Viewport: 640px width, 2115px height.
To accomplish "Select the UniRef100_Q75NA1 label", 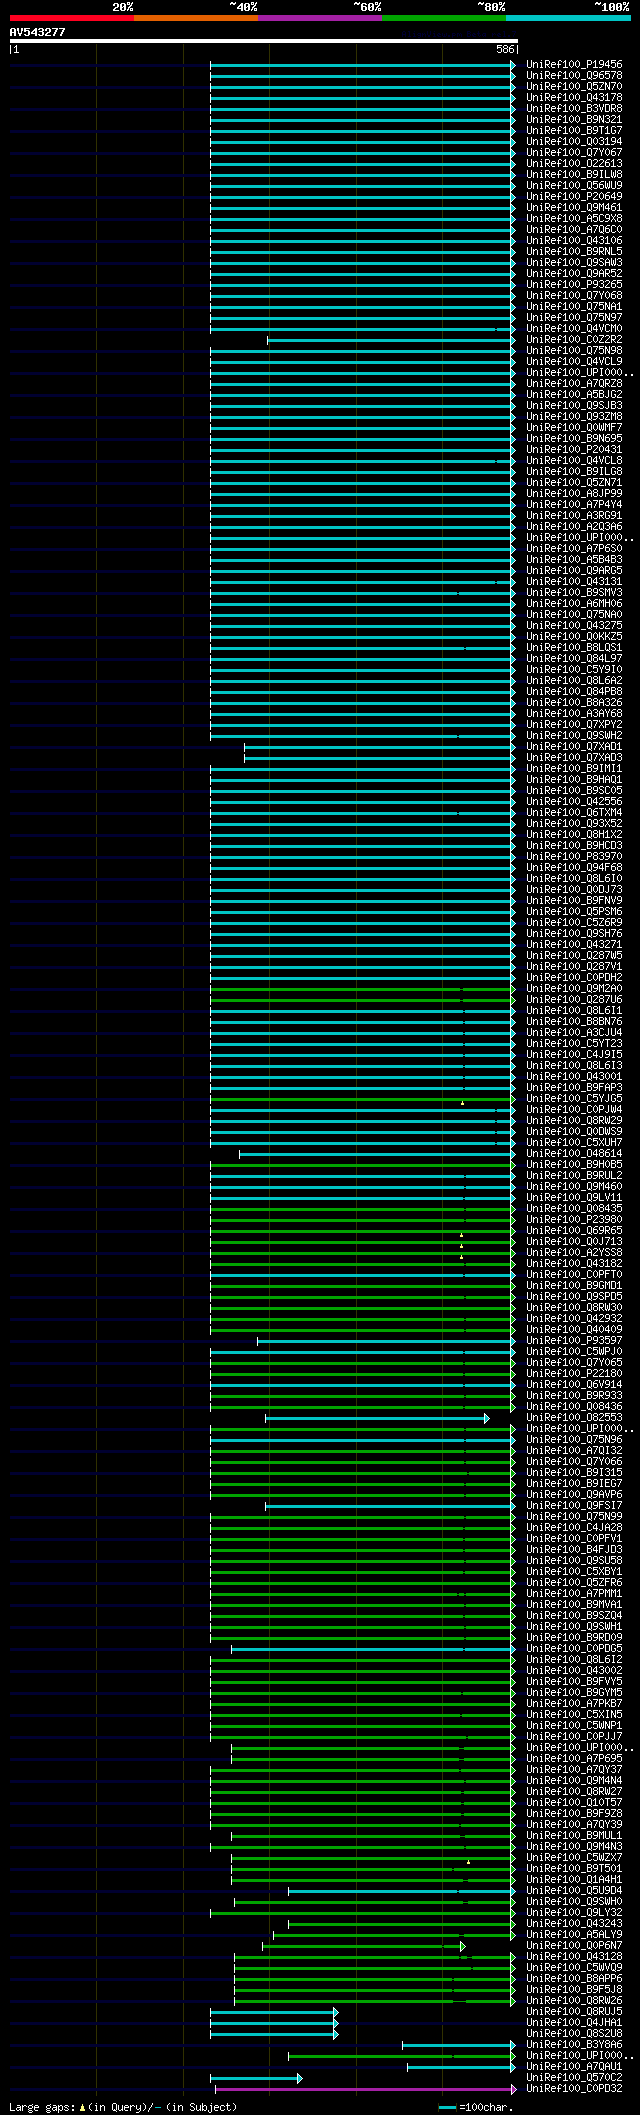I will coord(574,306).
